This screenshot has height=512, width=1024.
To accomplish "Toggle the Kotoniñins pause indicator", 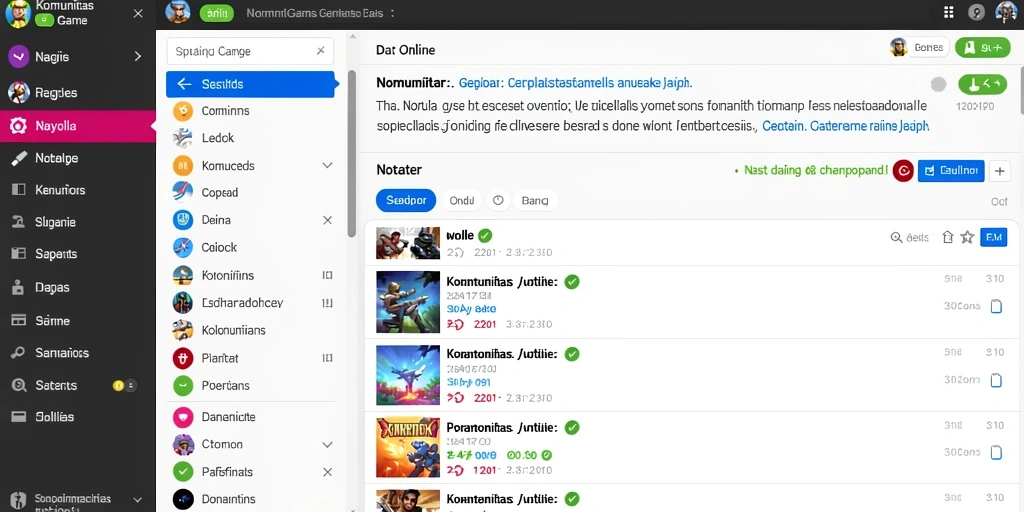I will pos(327,276).
